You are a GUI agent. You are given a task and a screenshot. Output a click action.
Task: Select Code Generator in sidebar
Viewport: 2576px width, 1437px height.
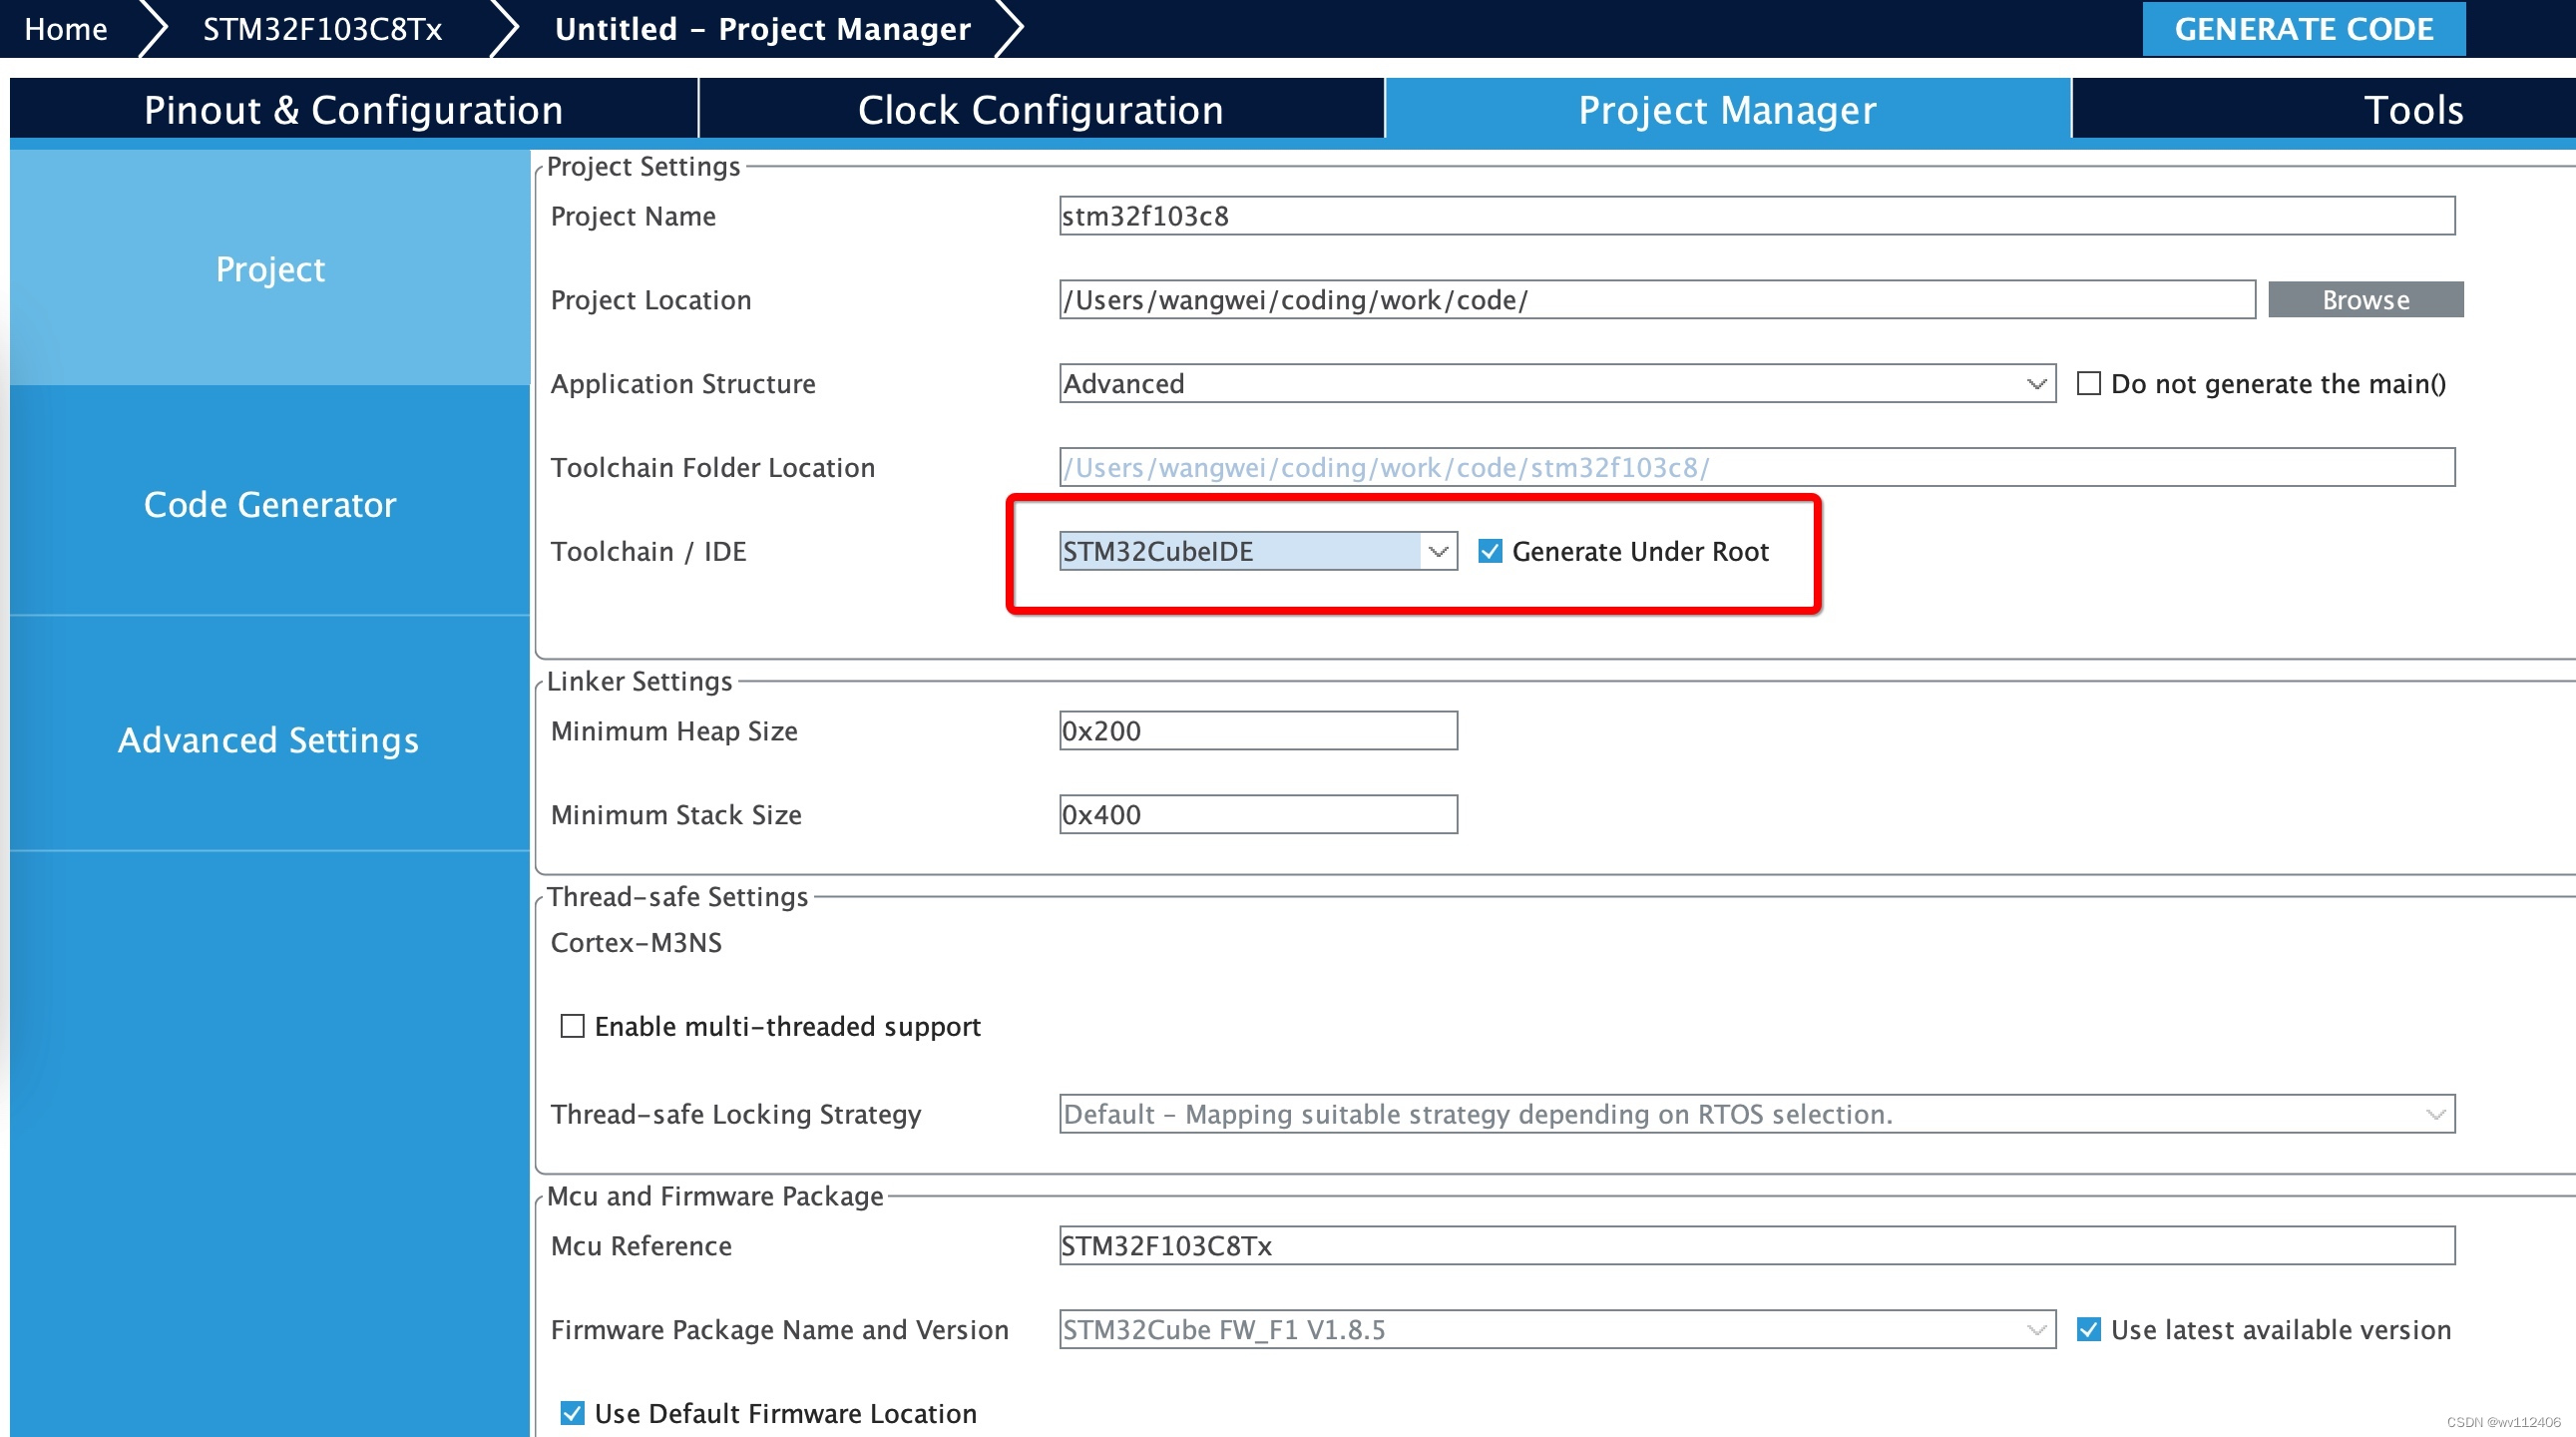[270, 504]
